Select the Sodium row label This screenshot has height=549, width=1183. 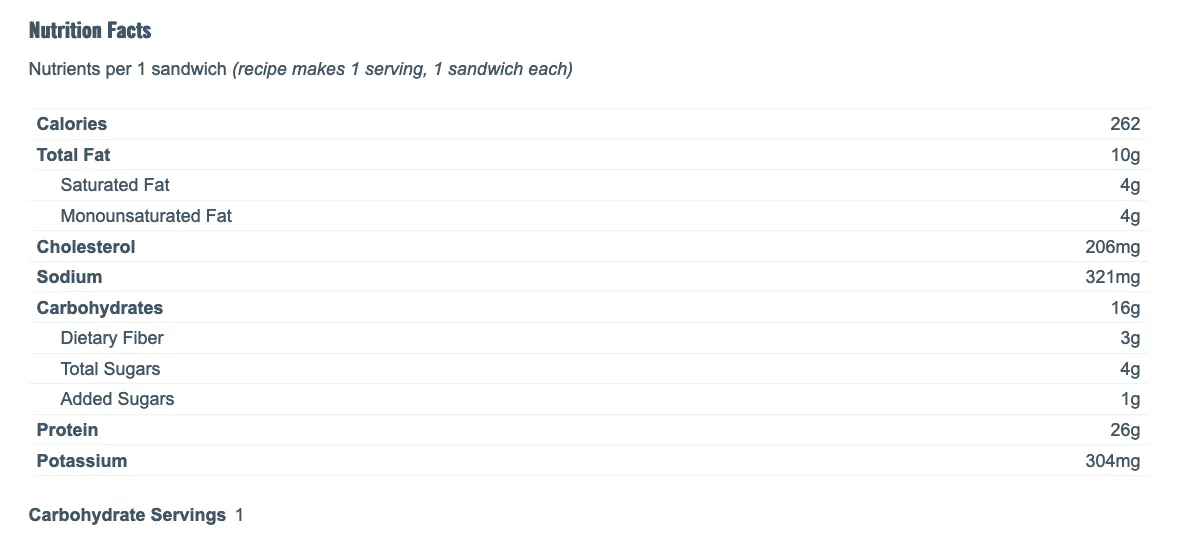(x=69, y=277)
